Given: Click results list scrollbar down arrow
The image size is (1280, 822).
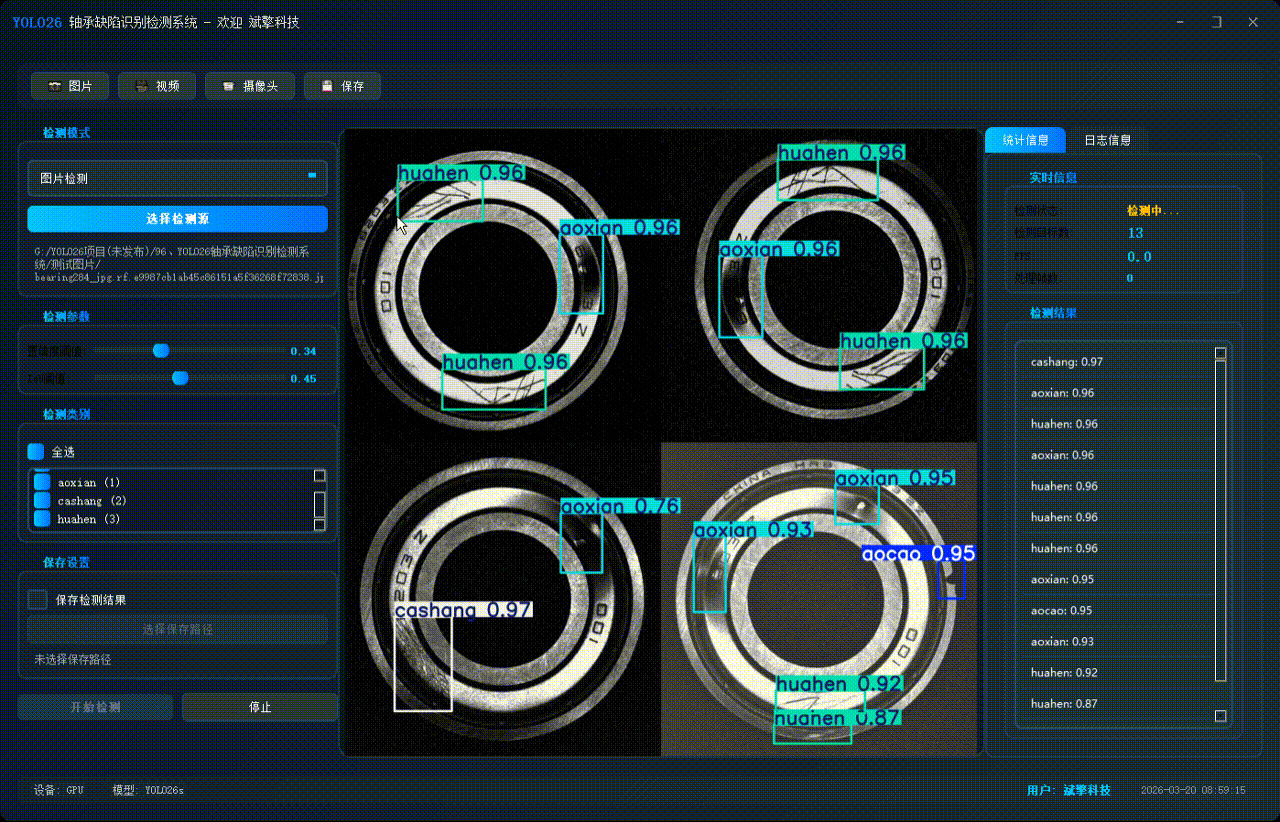Looking at the screenshot, I should 1220,716.
